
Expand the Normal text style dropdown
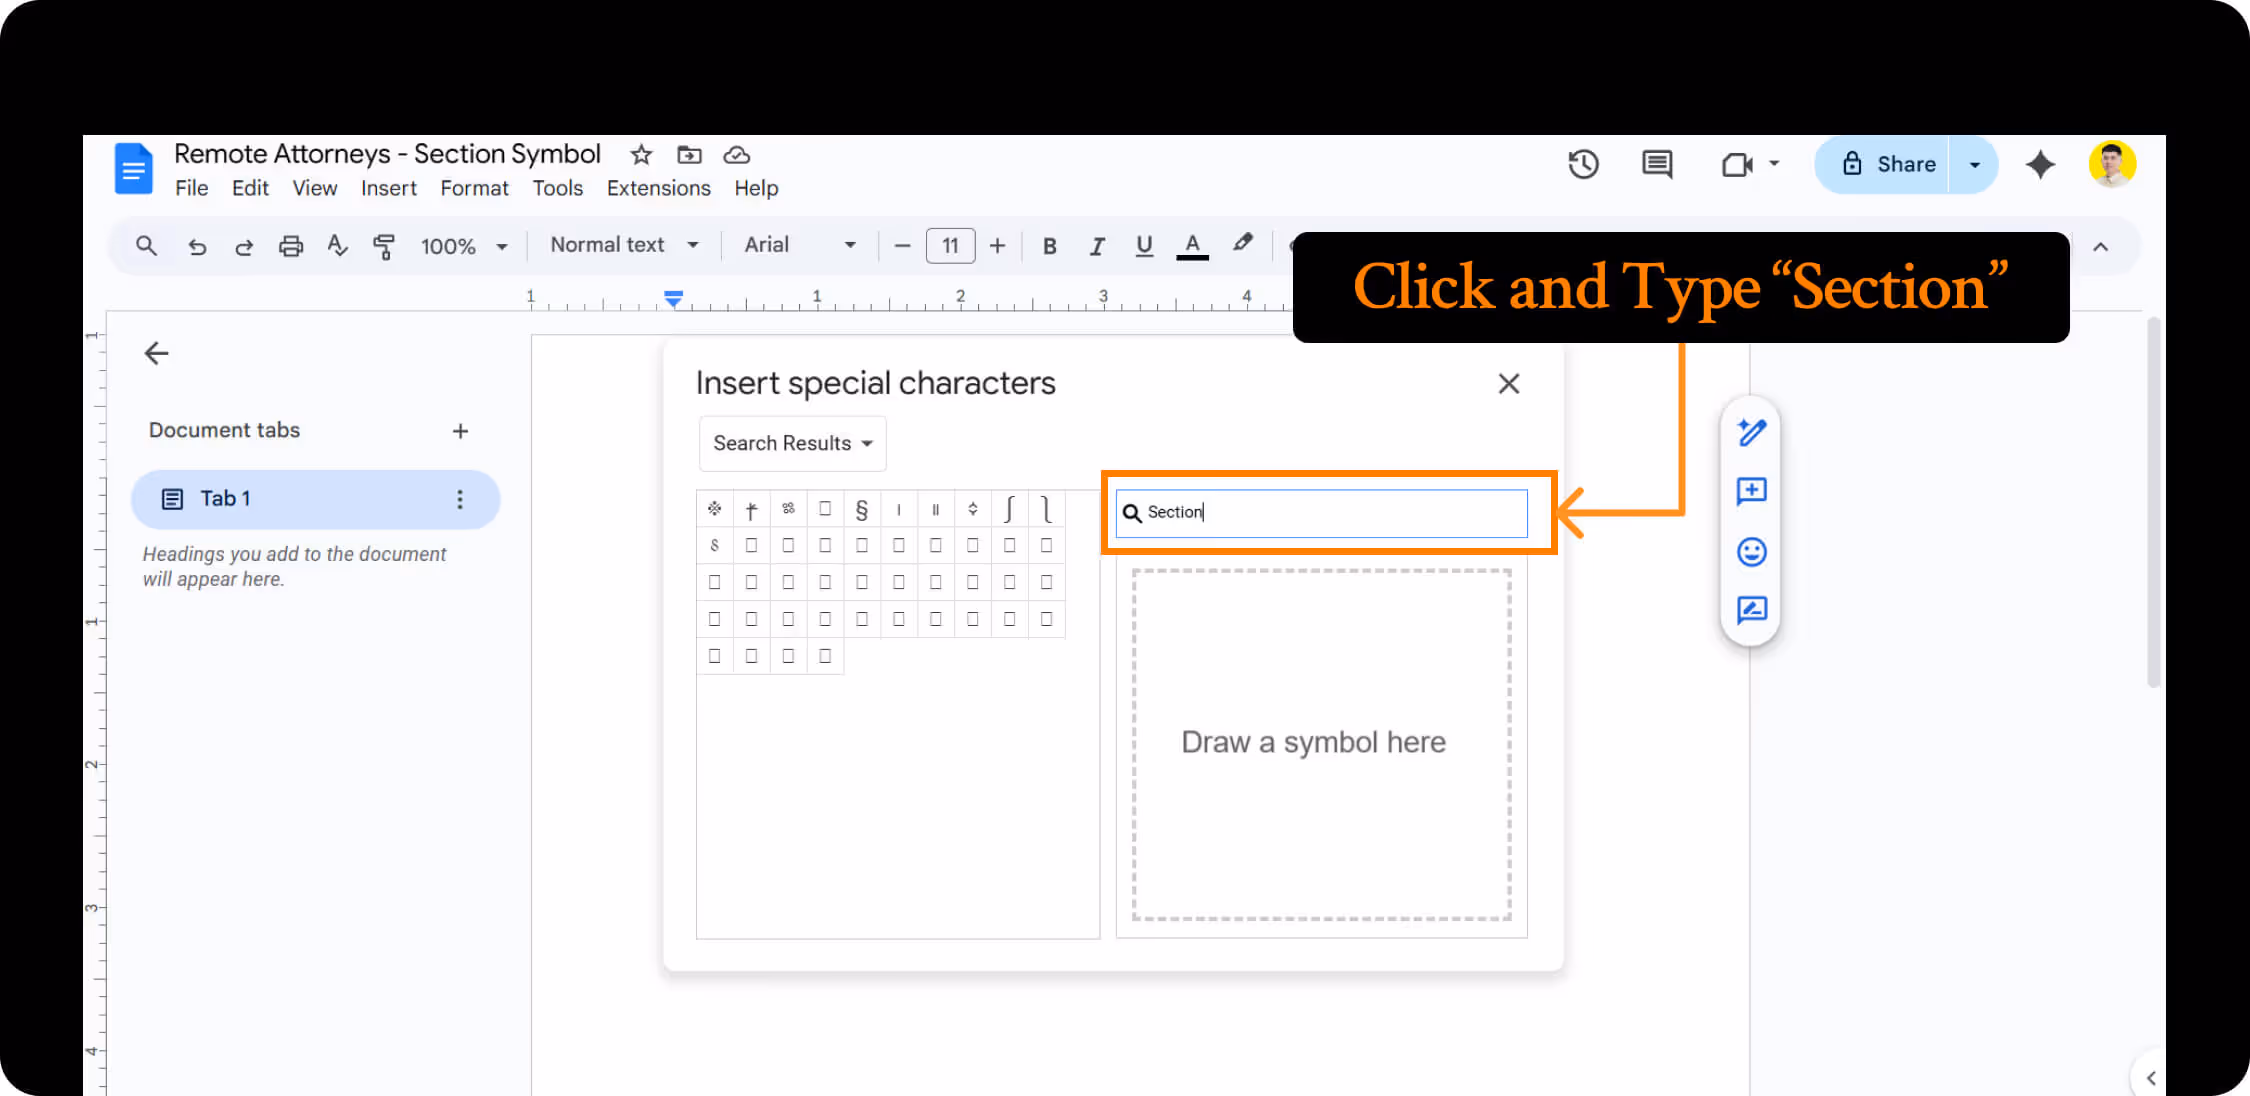[624, 245]
